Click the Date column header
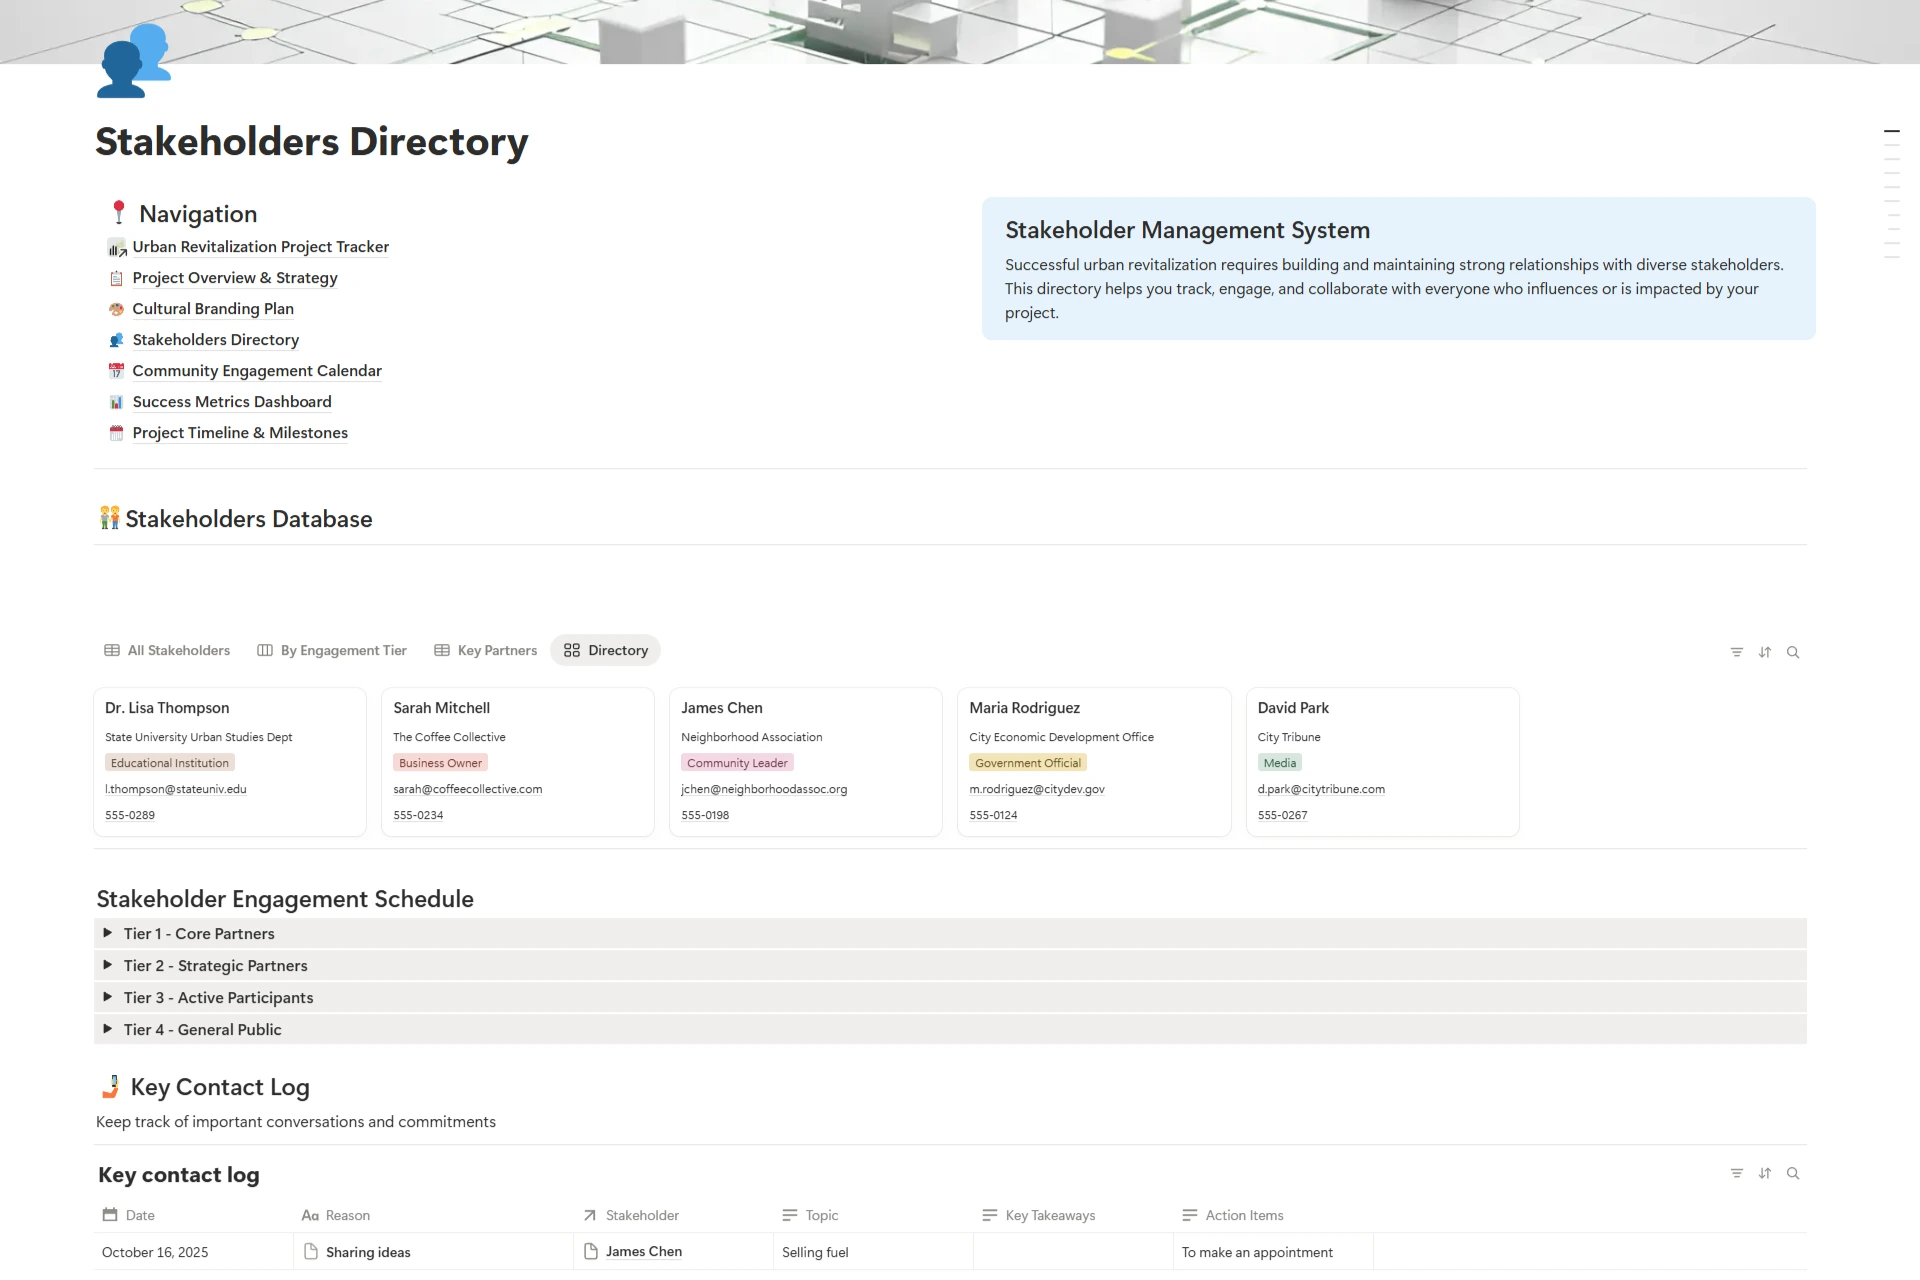1920x1280 pixels. [x=139, y=1215]
